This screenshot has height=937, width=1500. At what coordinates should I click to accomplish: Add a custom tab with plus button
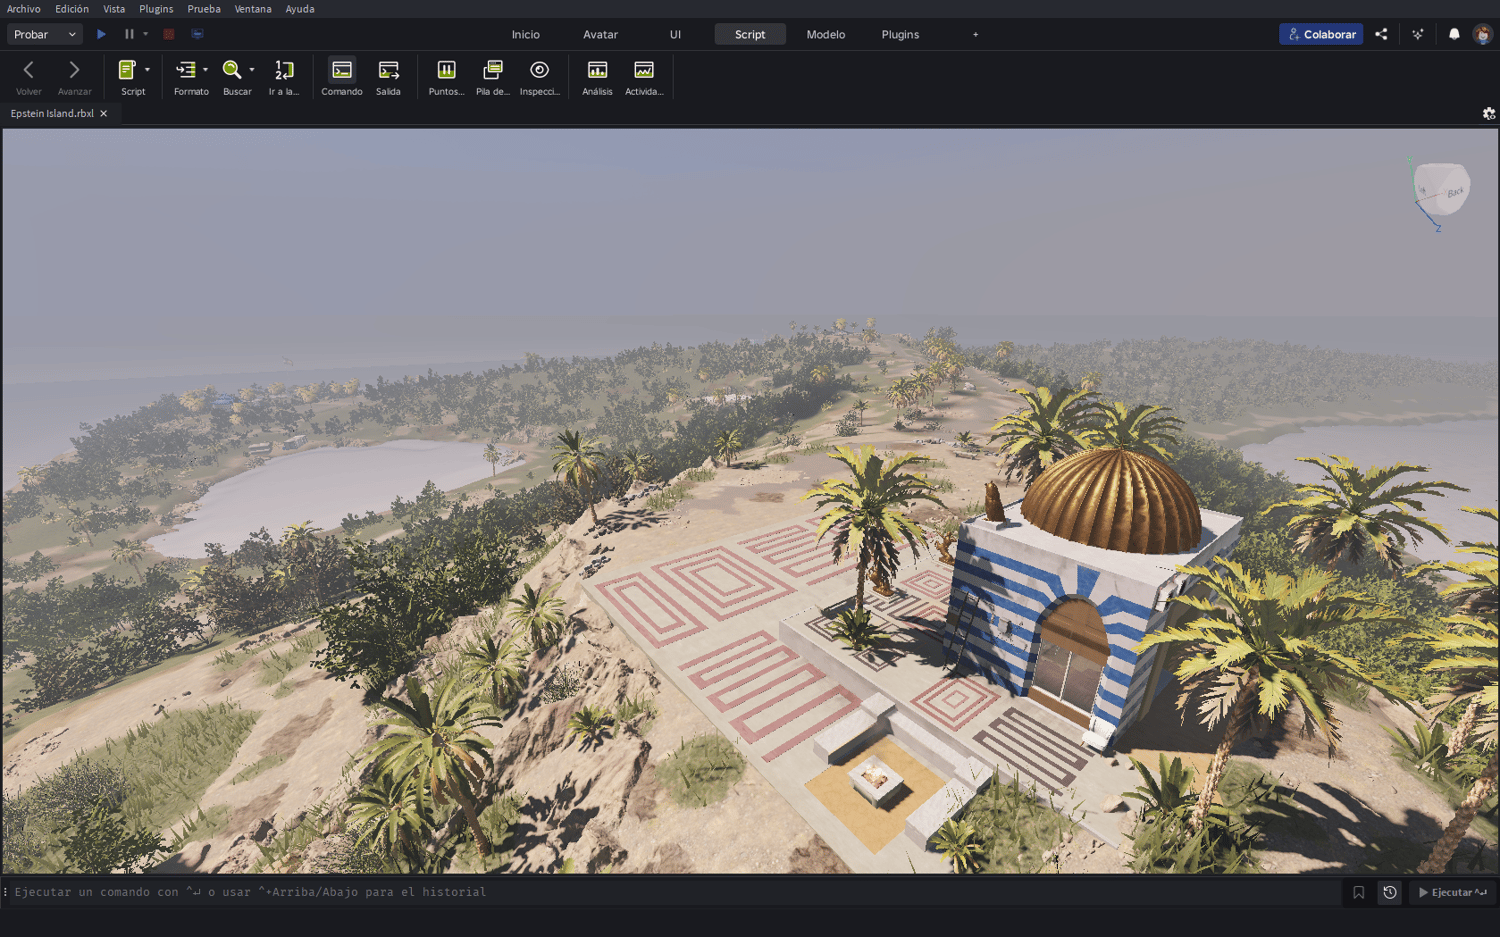(976, 34)
